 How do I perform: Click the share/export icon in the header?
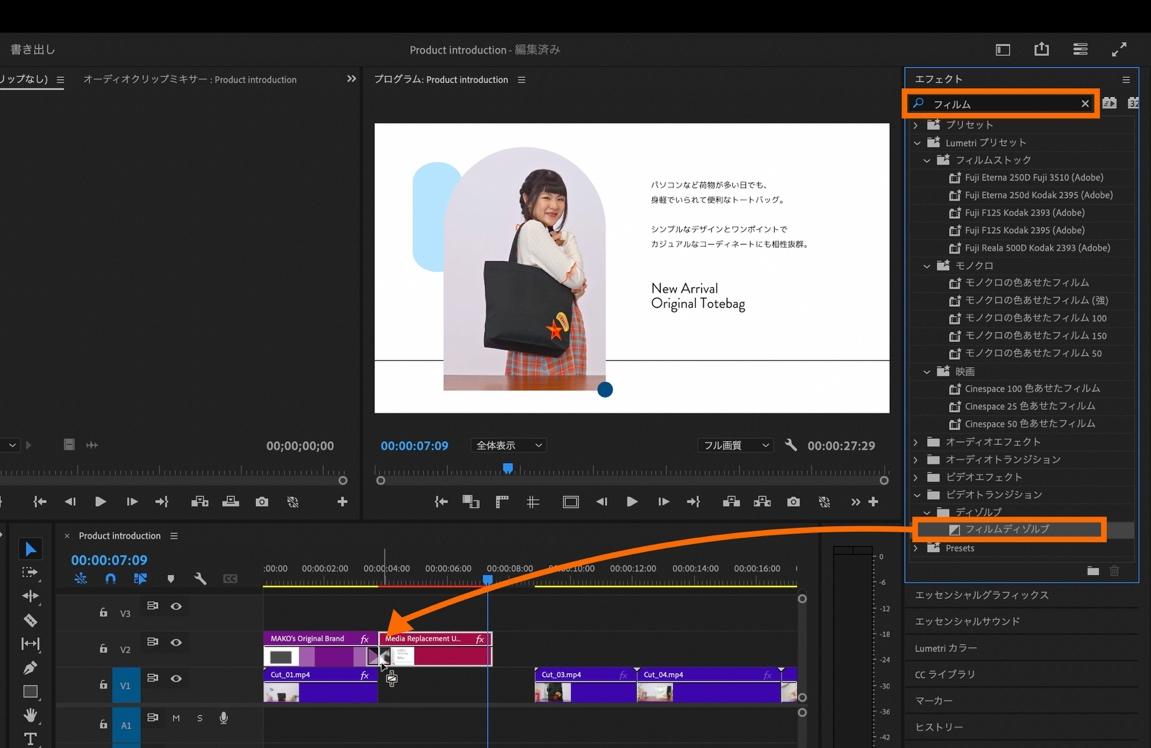point(1041,50)
